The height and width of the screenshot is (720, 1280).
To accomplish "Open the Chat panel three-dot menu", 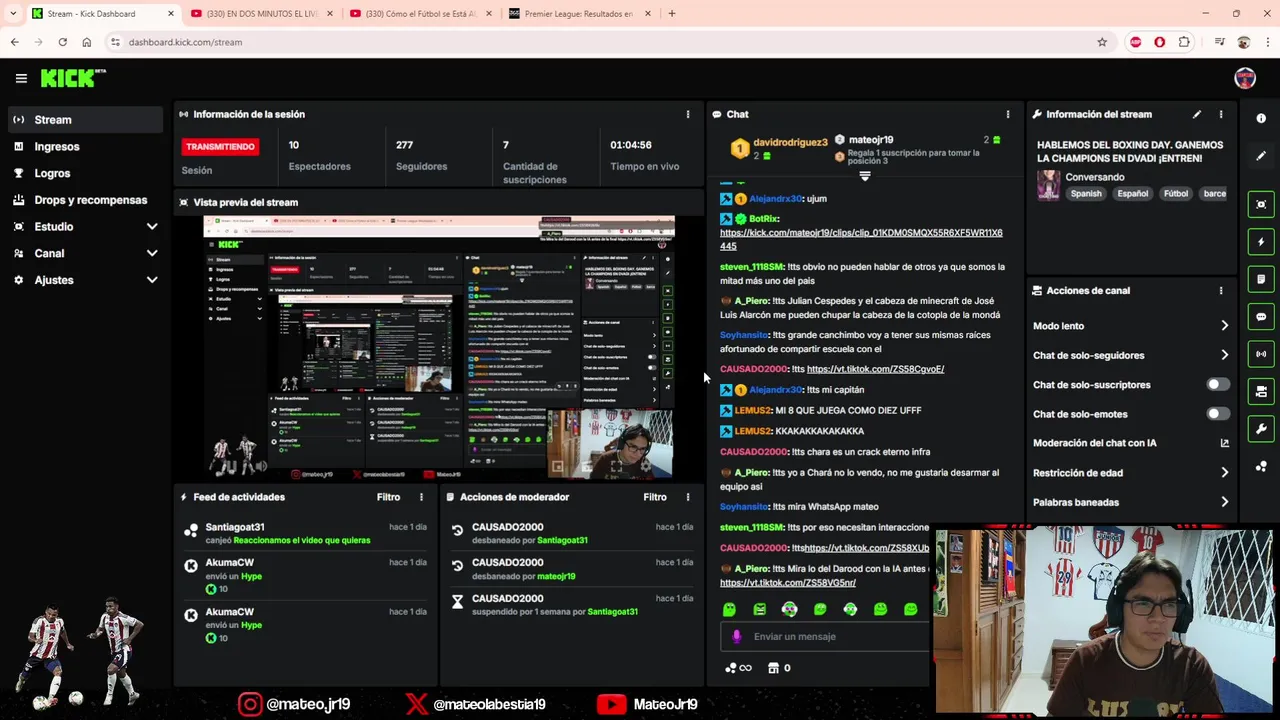I will click(x=1008, y=114).
